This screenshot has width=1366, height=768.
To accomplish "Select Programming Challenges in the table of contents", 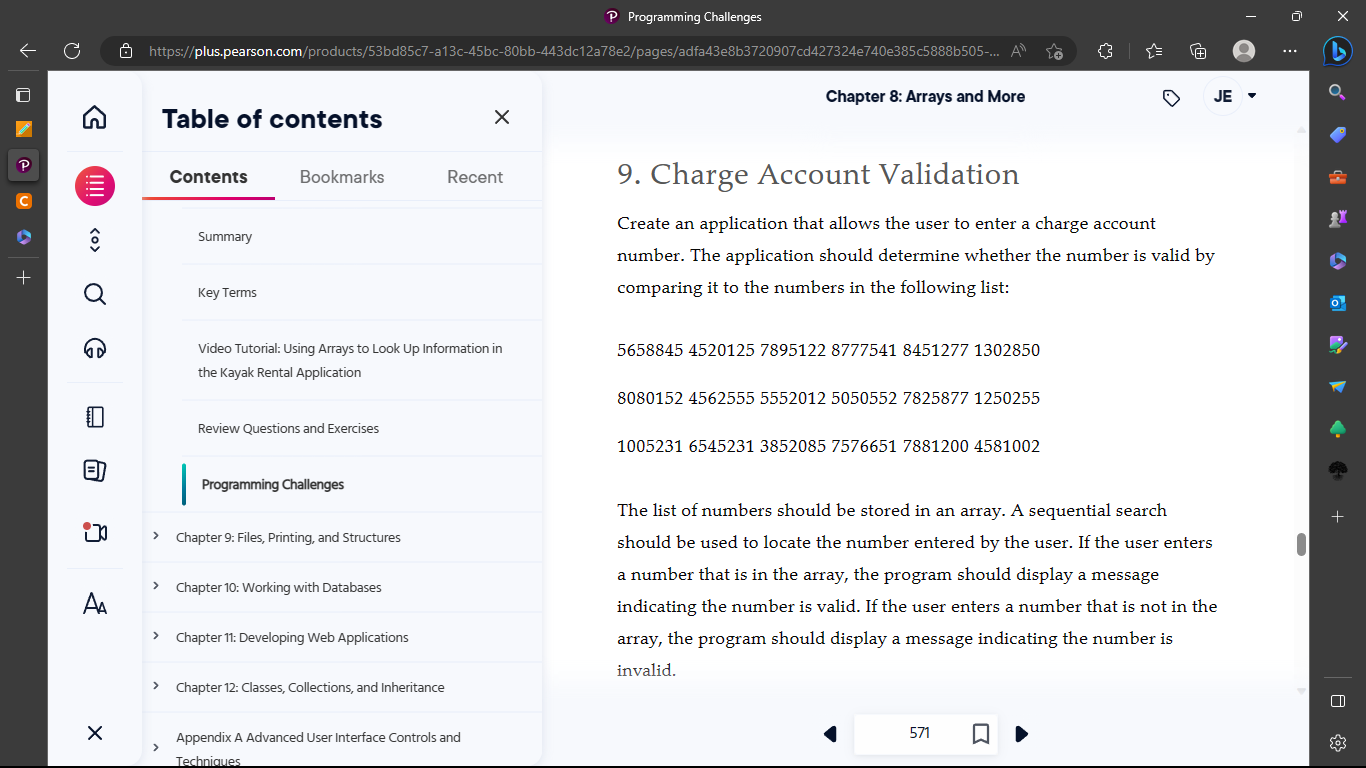I will click(x=273, y=484).
